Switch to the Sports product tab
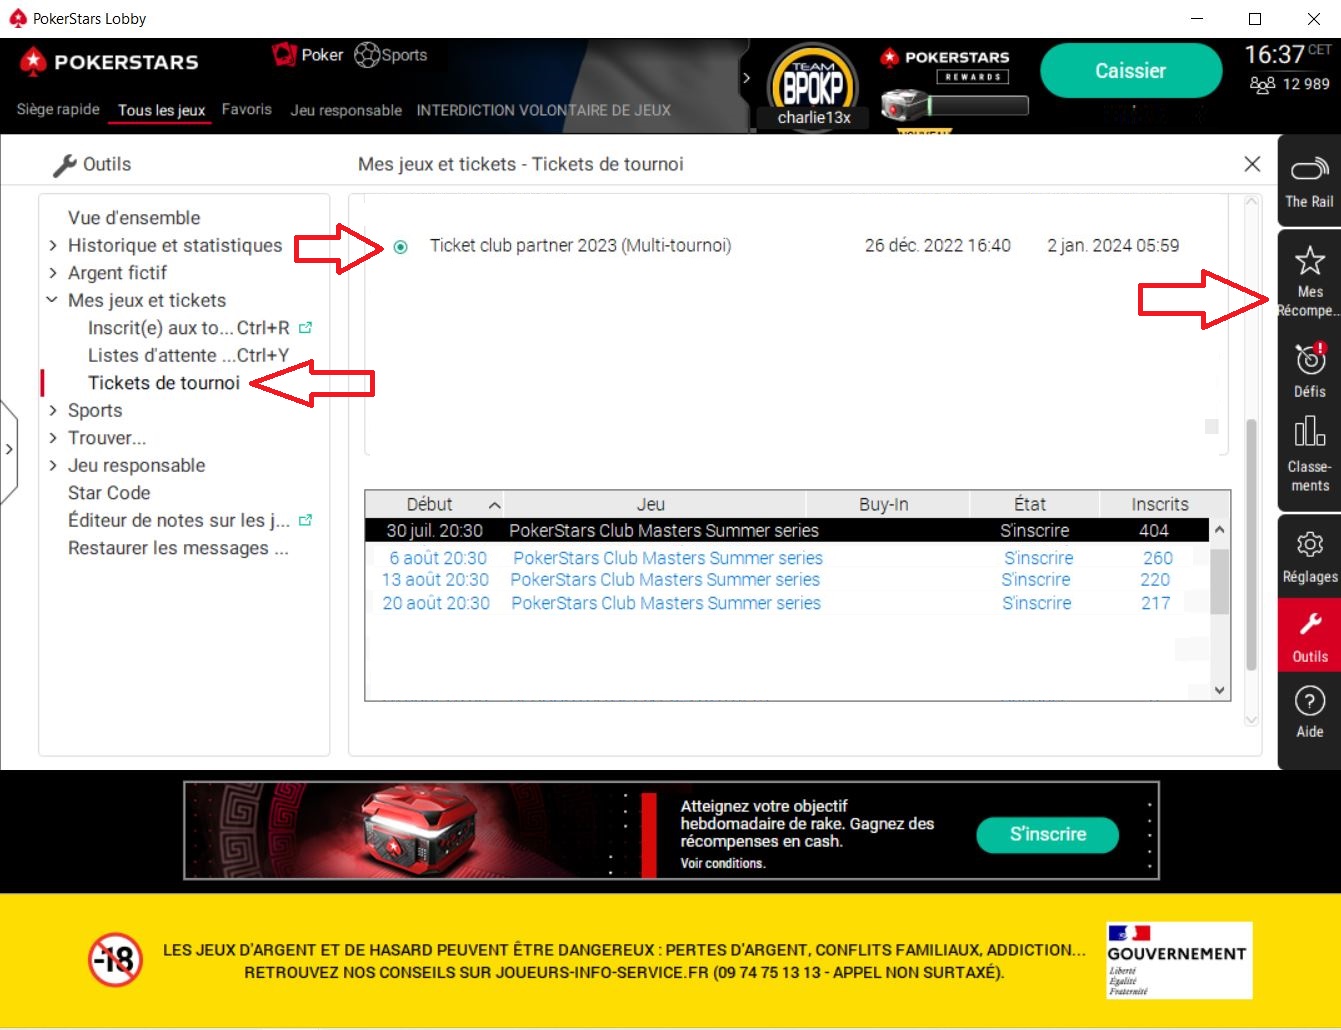This screenshot has width=1341, height=1030. coord(391,55)
